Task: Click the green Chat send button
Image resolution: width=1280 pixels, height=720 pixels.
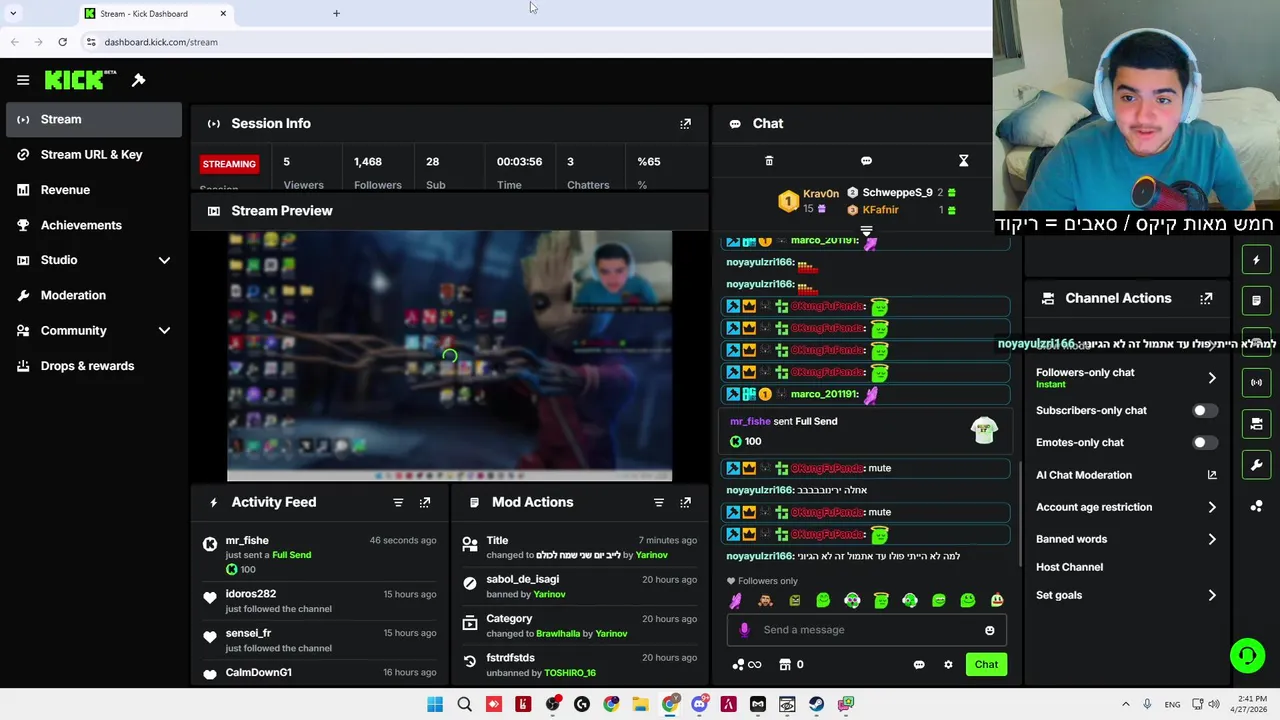Action: [986, 665]
